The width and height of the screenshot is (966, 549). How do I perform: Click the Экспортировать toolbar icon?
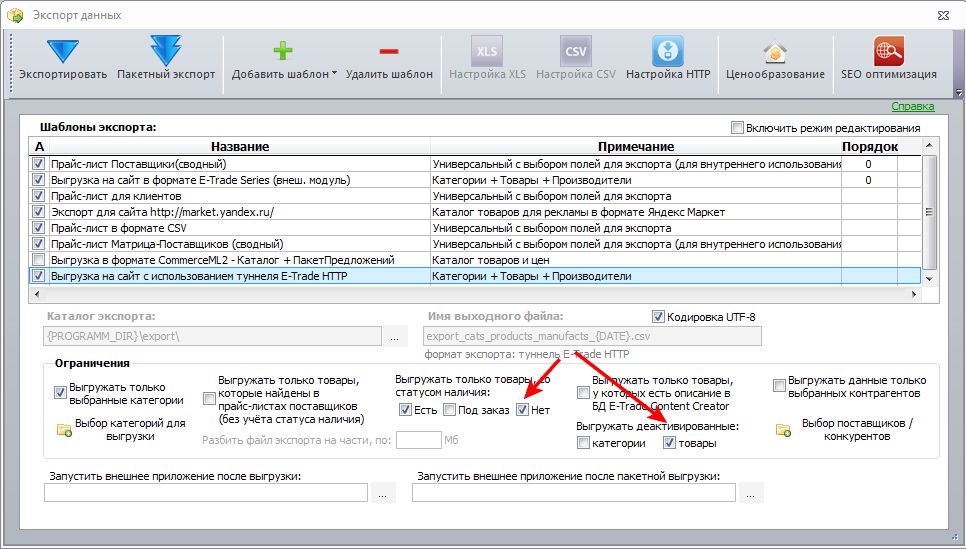point(63,52)
